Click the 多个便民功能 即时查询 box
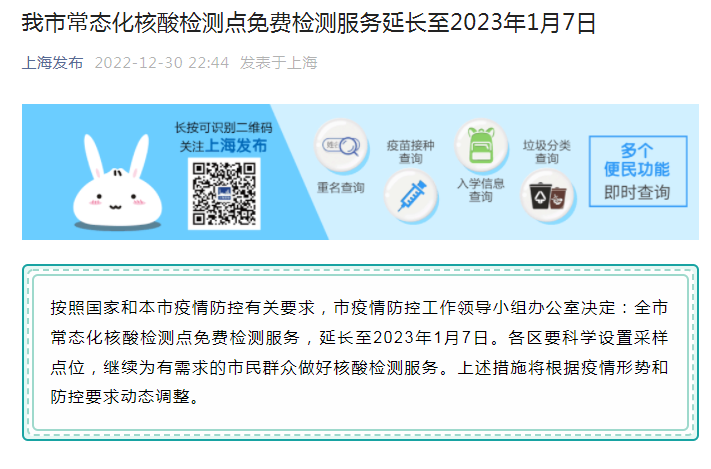Screen dimensions: 711x469 pyautogui.click(x=638, y=171)
